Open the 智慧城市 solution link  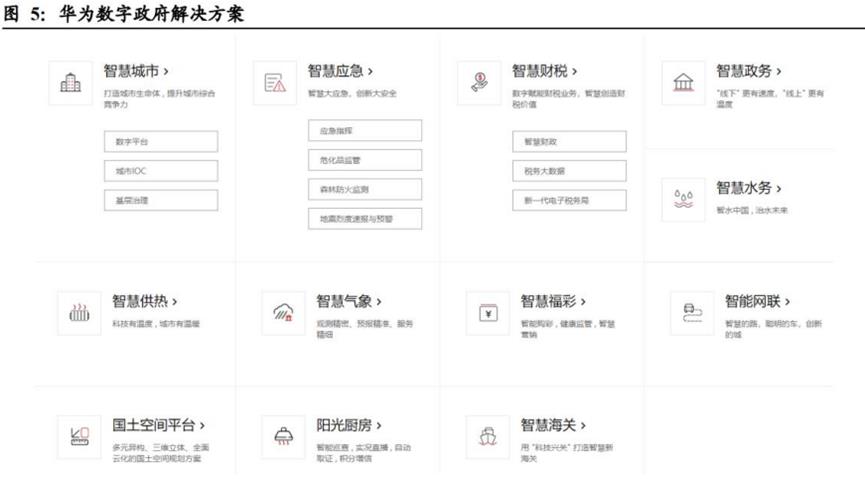coord(136,71)
